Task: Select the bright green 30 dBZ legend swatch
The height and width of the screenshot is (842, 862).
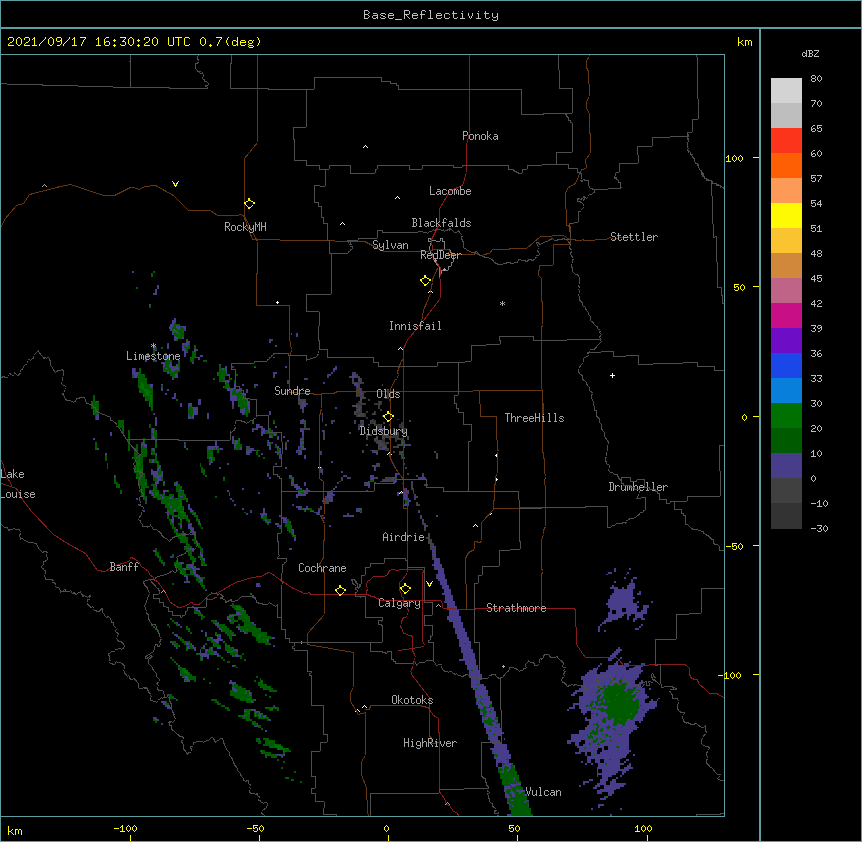Action: coord(786,416)
